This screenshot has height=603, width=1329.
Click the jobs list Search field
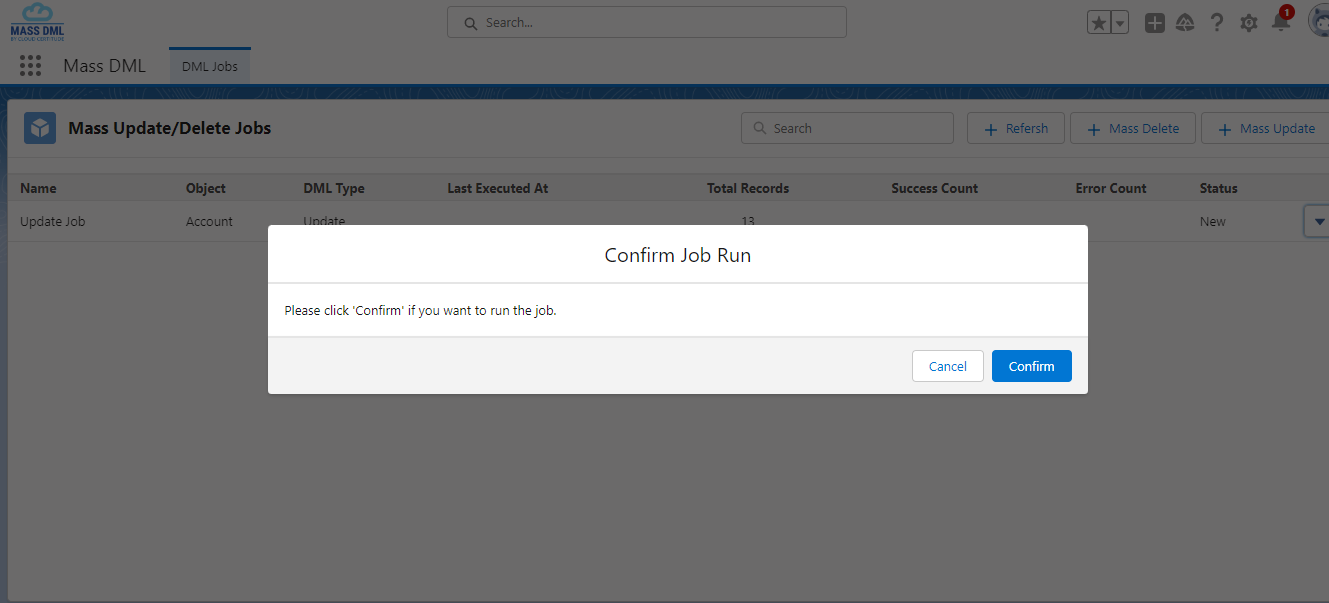tap(847, 128)
